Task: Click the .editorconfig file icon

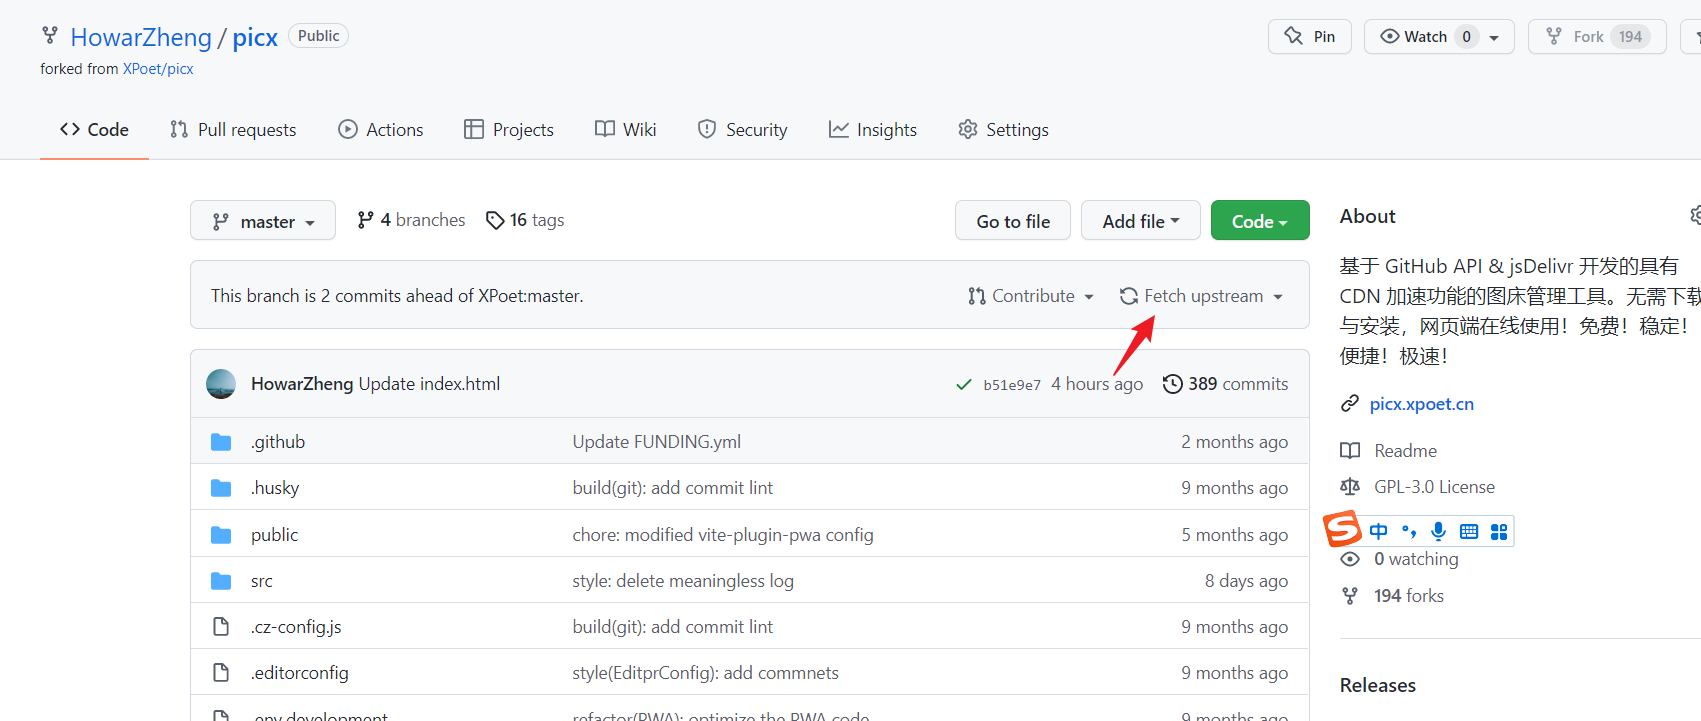Action: pos(221,673)
